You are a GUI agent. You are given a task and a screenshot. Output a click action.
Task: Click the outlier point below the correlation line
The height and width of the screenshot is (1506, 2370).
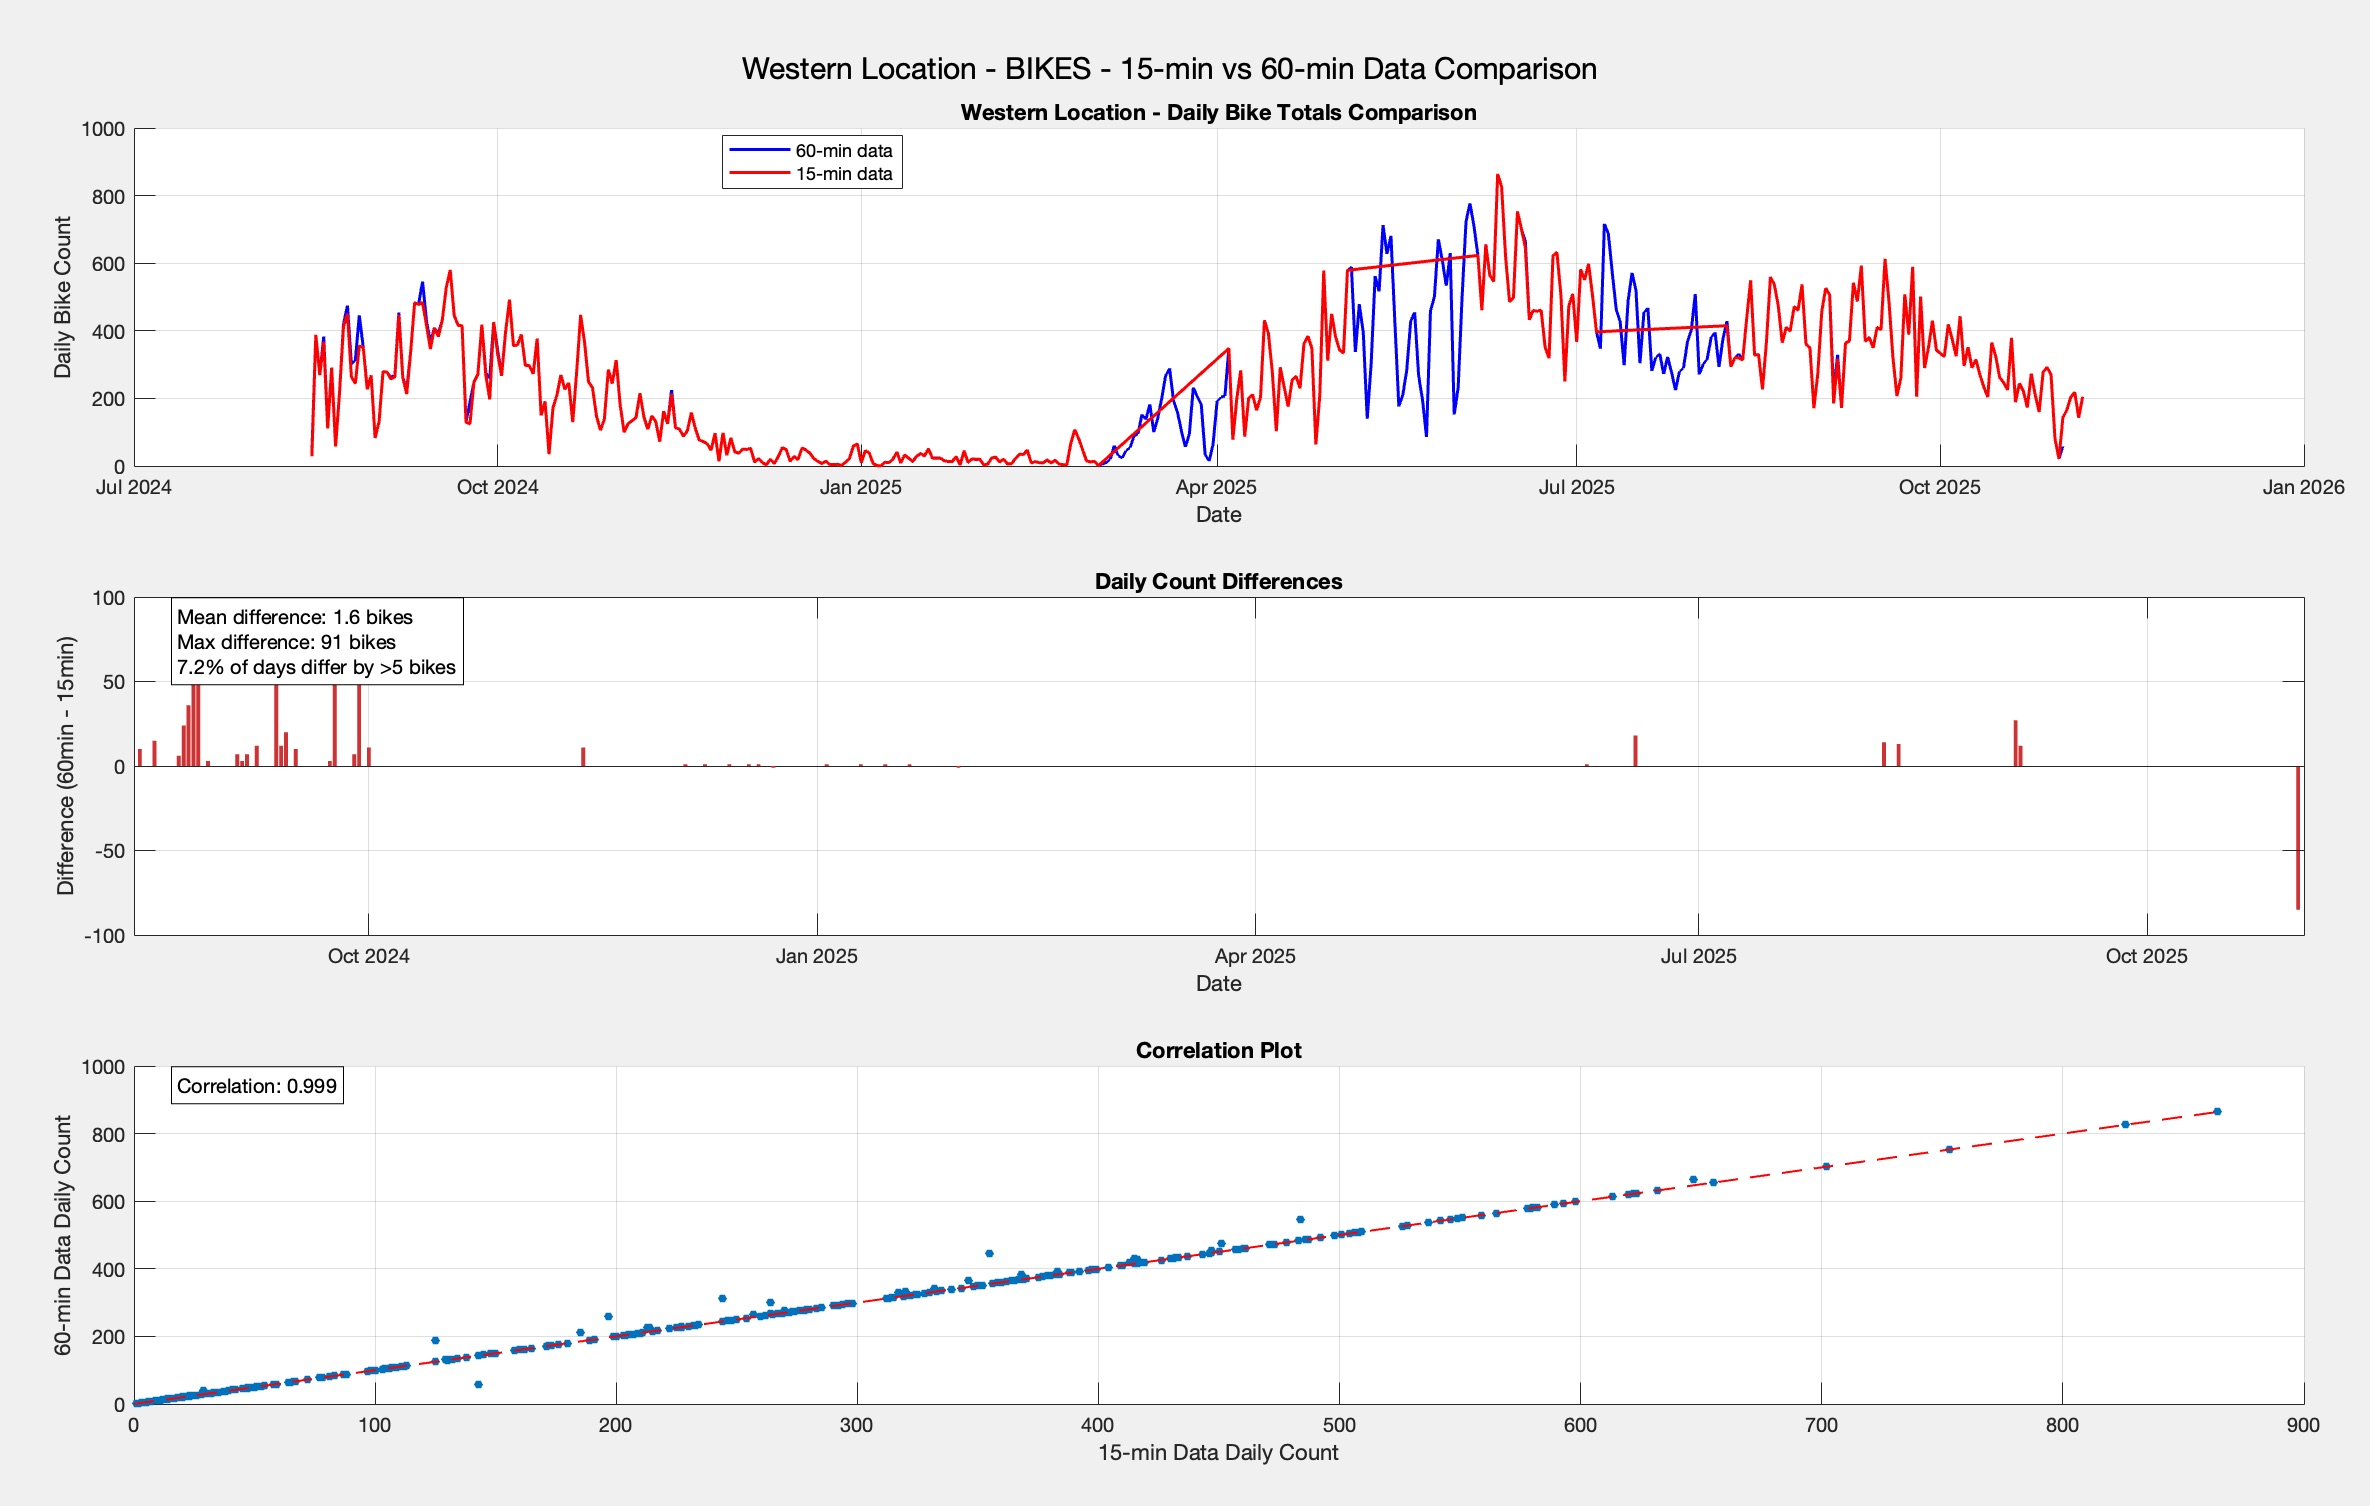478,1384
